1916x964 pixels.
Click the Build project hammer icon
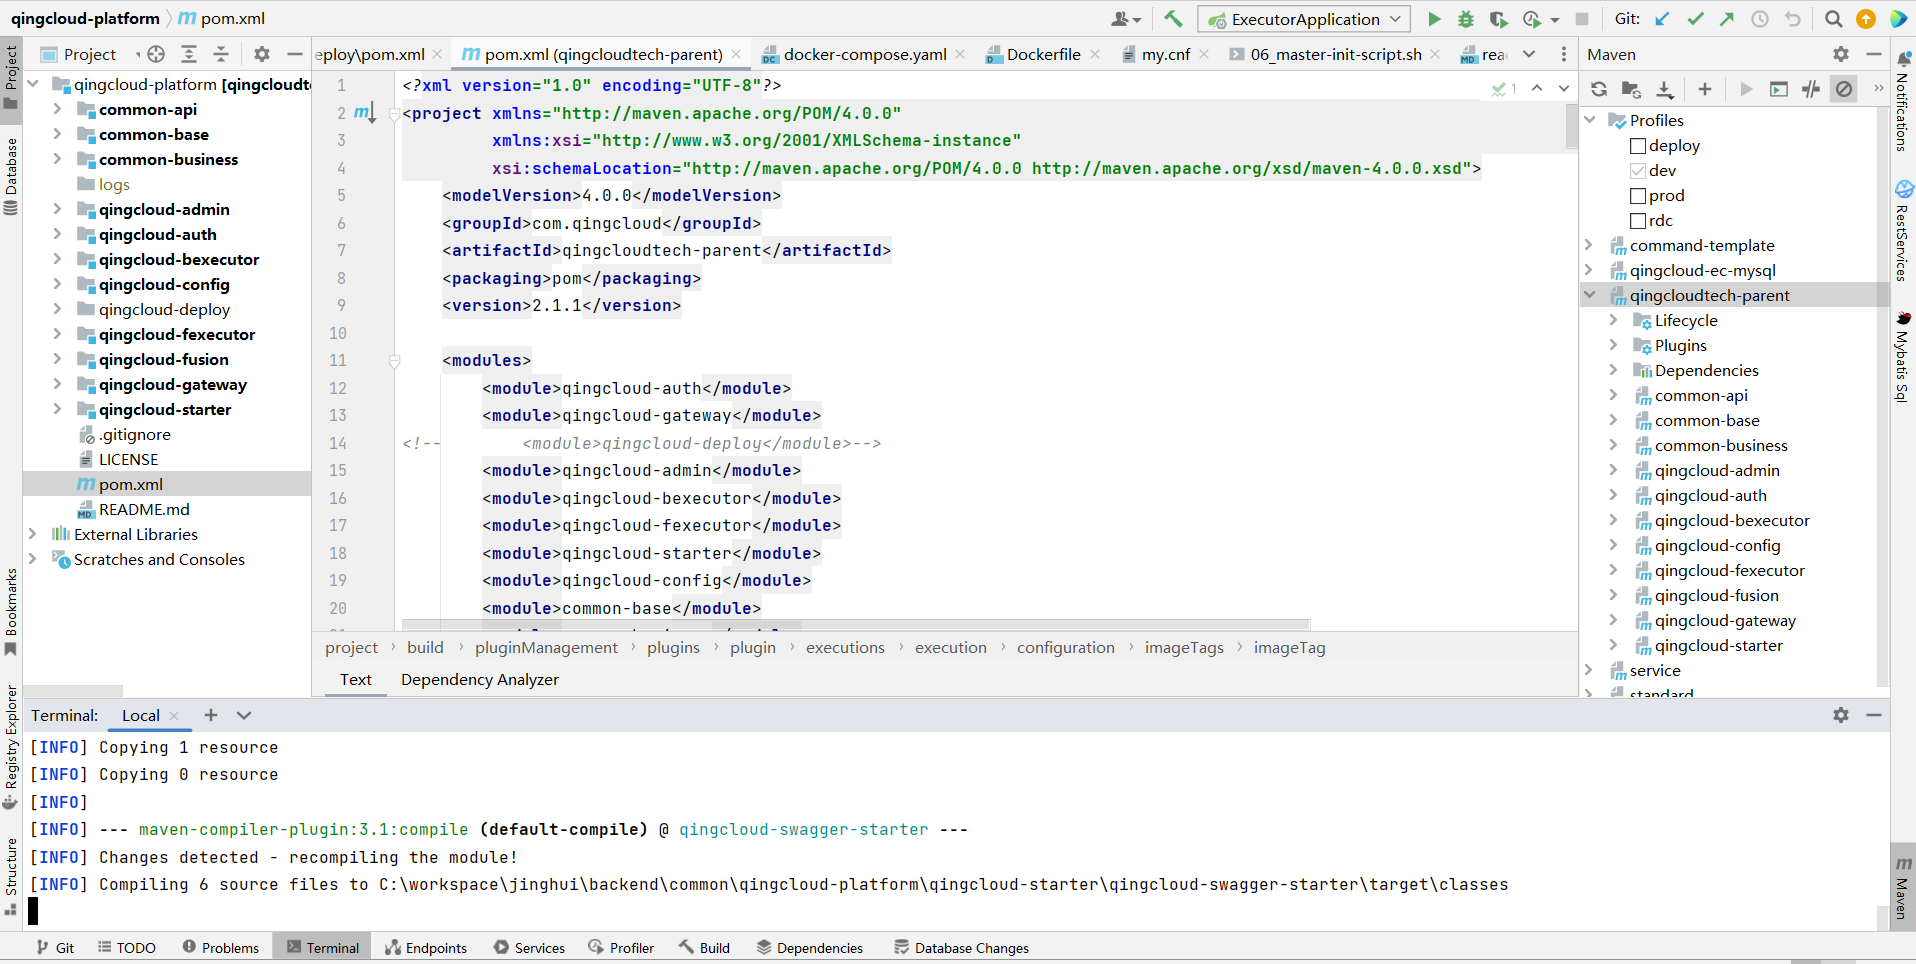point(1173,19)
